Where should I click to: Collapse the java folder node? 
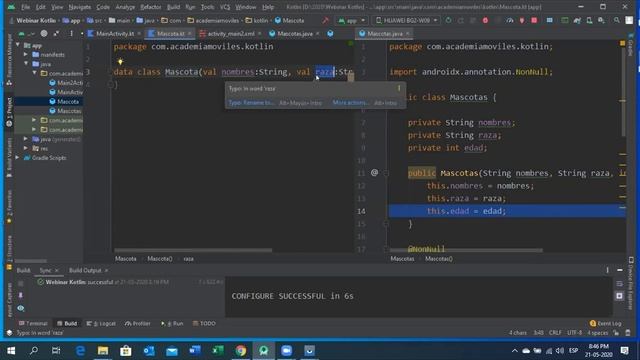tap(26, 64)
